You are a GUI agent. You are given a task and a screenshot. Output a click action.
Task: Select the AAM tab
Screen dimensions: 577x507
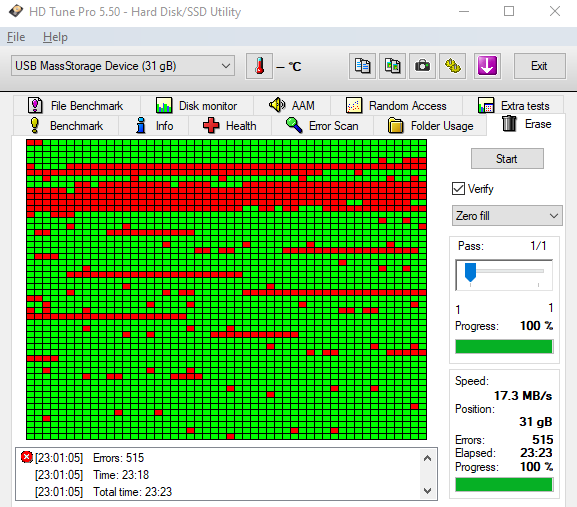(292, 106)
